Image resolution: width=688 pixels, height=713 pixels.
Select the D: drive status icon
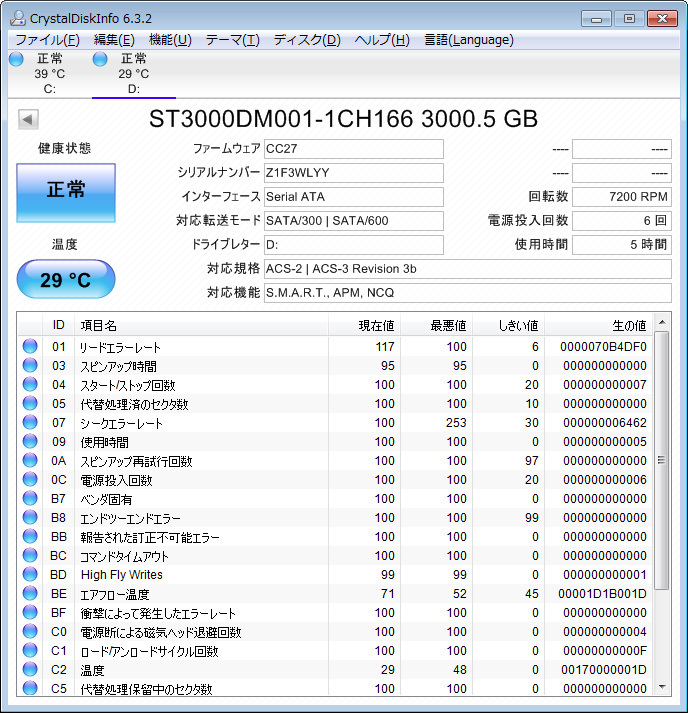100,59
